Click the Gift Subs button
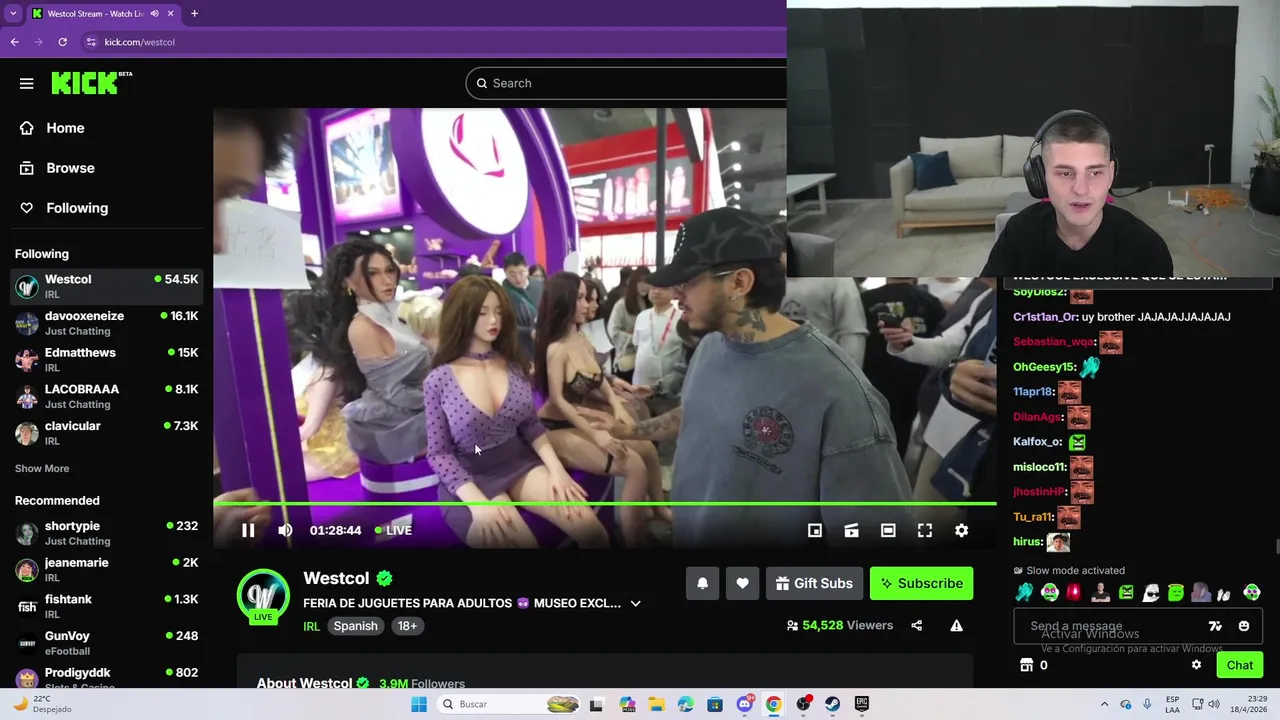 814,584
